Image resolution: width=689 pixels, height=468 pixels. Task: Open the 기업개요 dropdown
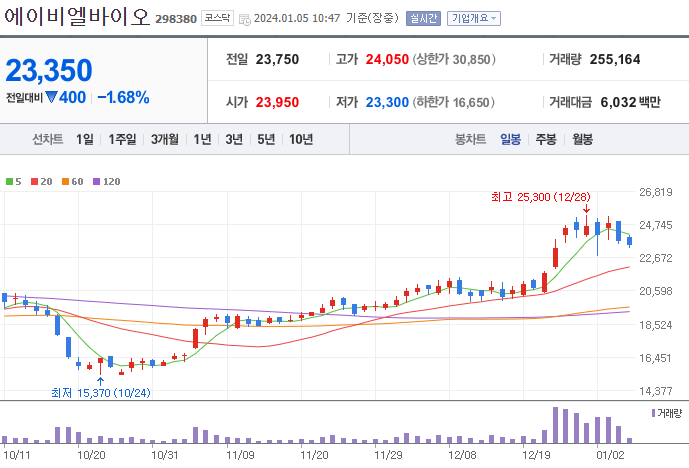tap(474, 18)
